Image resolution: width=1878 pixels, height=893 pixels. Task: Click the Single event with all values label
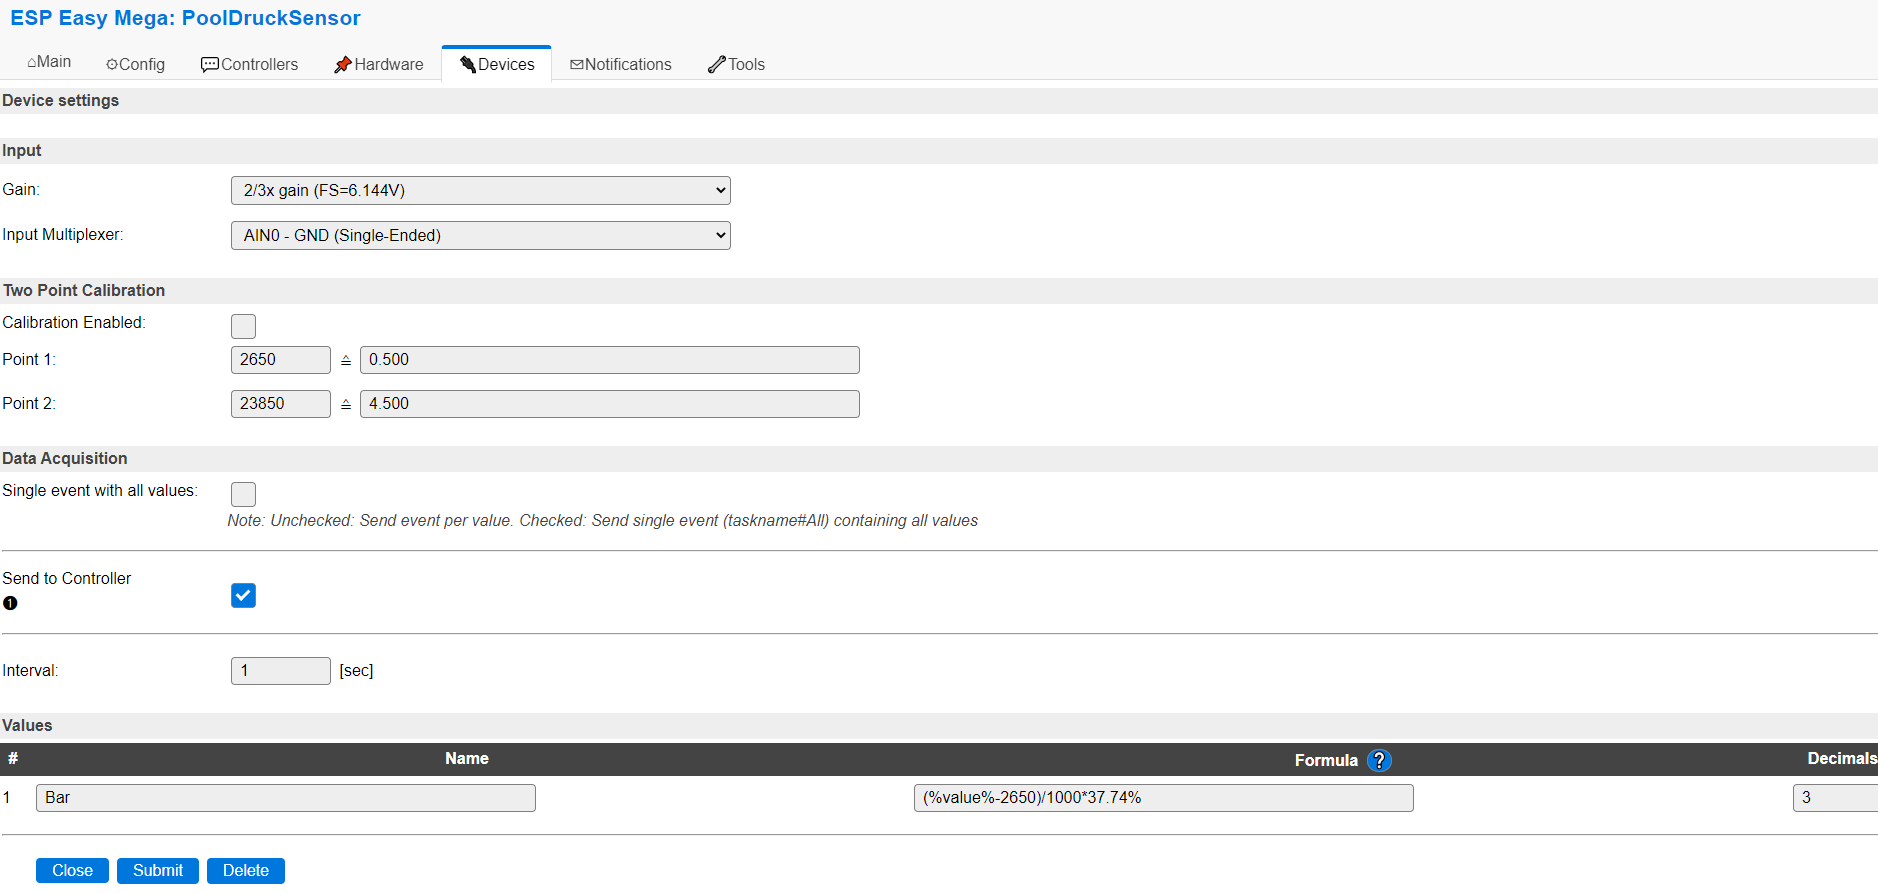pos(100,491)
